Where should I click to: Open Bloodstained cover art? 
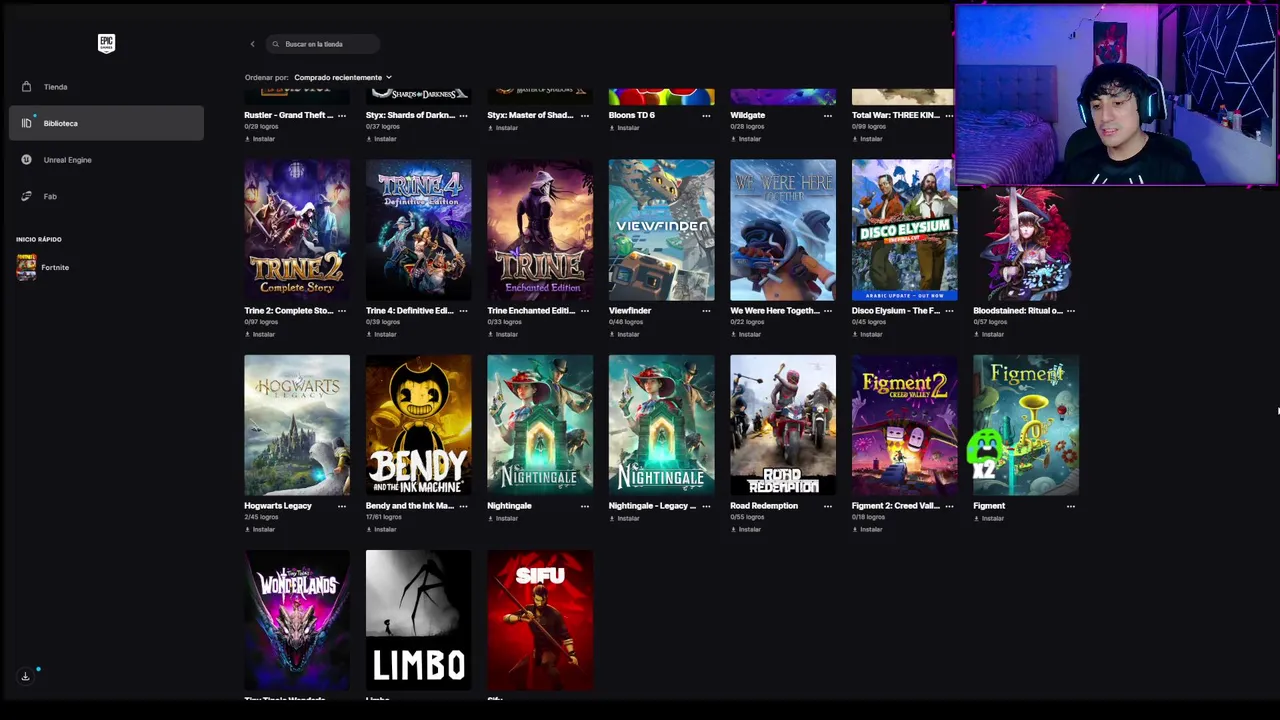point(1026,243)
